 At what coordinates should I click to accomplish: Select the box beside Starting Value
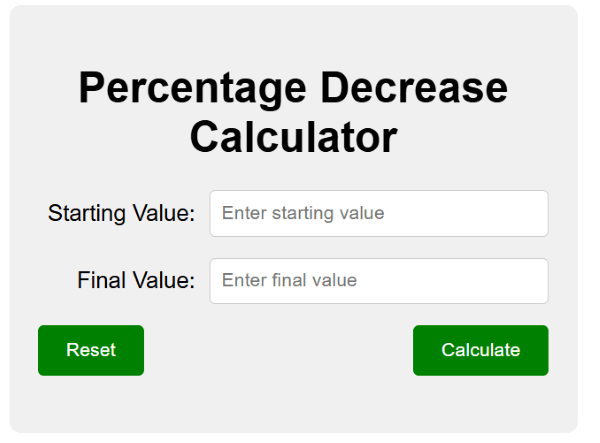378,213
